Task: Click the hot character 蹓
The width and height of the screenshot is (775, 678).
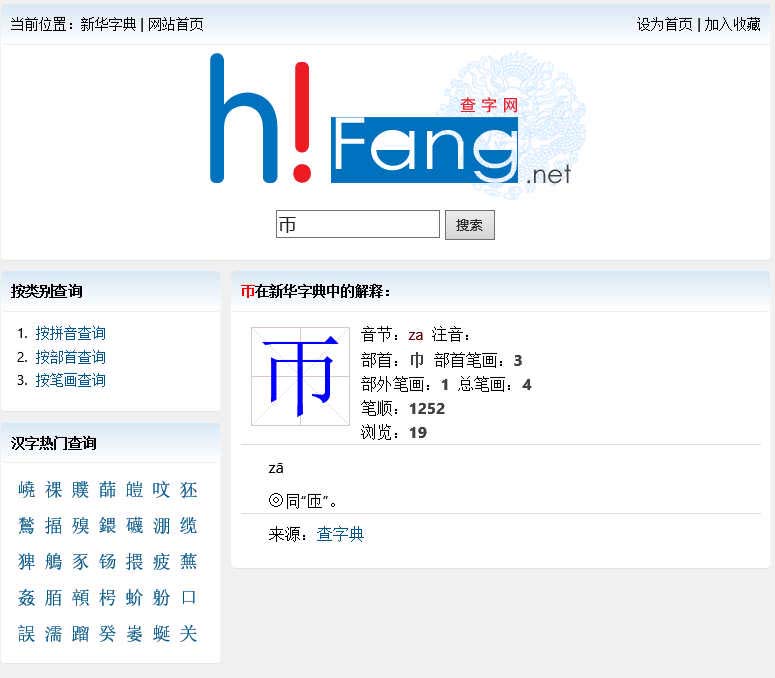Action: 80,633
